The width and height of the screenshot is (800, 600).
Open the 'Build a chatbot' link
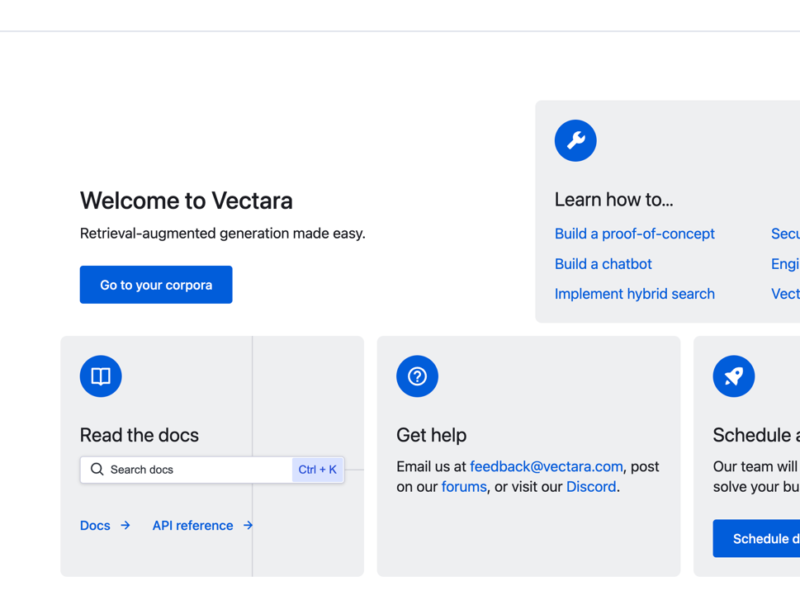click(x=603, y=263)
